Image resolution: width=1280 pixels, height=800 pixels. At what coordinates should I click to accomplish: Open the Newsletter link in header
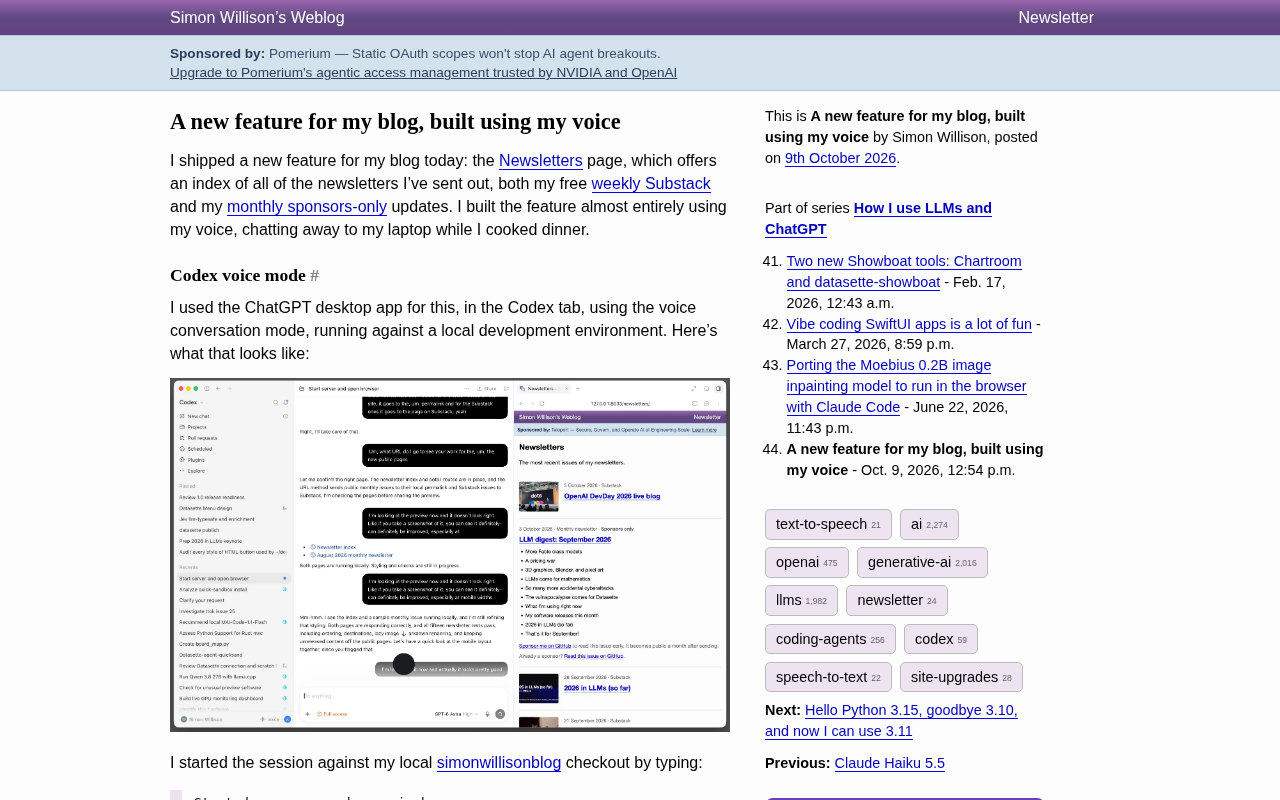coord(1056,17)
